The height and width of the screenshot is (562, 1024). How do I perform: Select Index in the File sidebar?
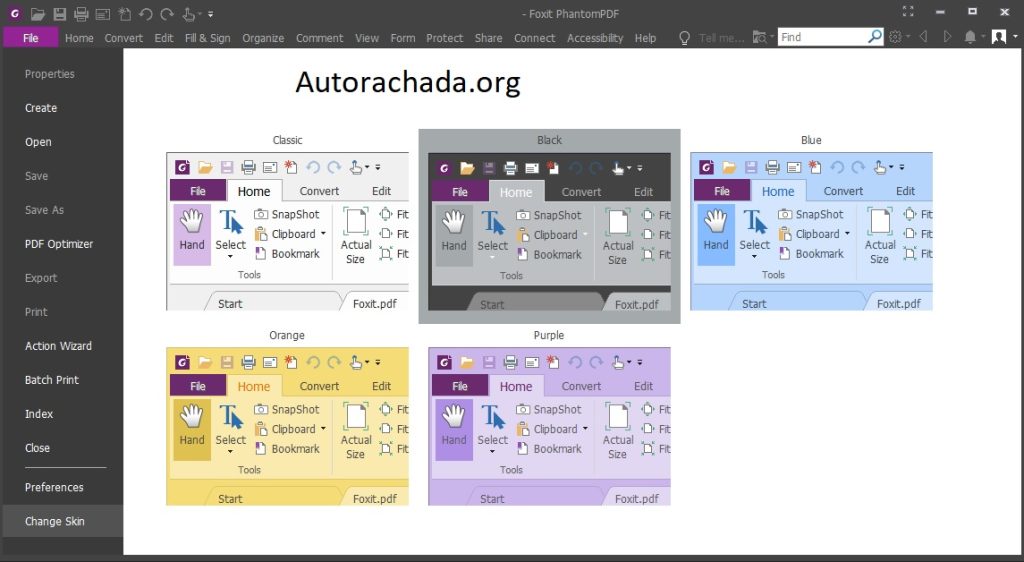click(39, 413)
